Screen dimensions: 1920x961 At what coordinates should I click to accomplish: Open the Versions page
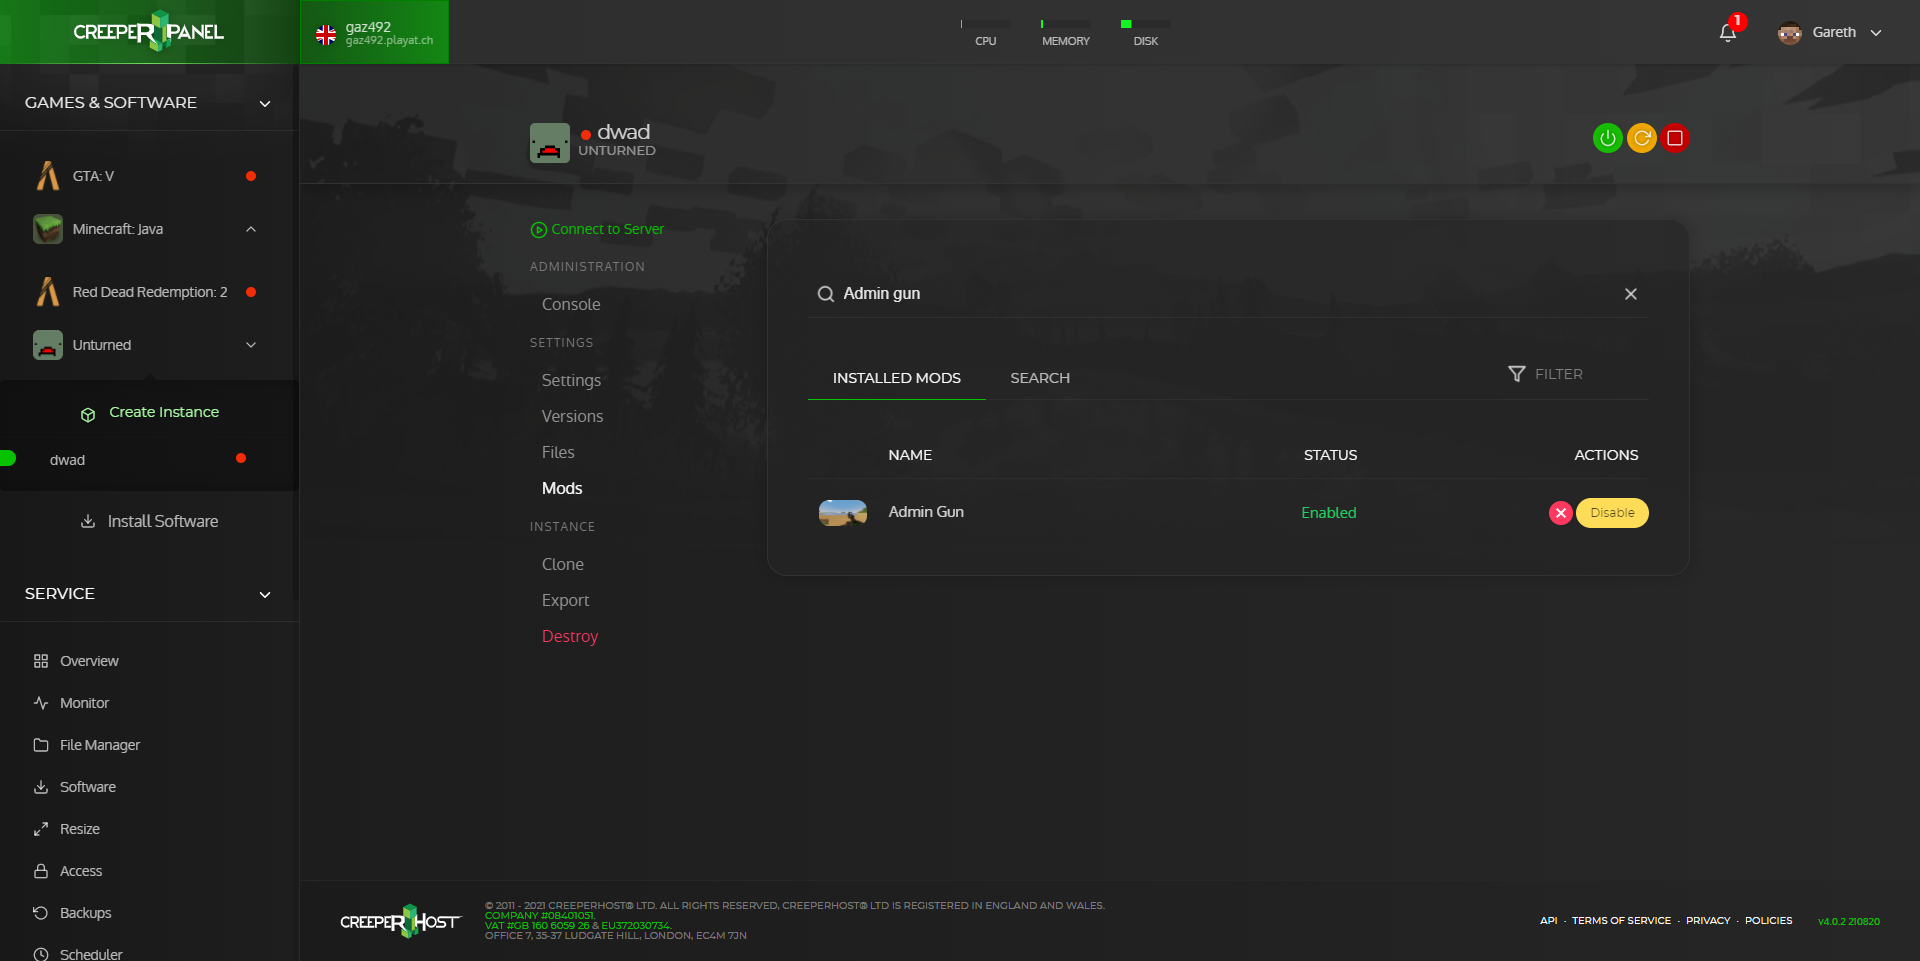(572, 416)
